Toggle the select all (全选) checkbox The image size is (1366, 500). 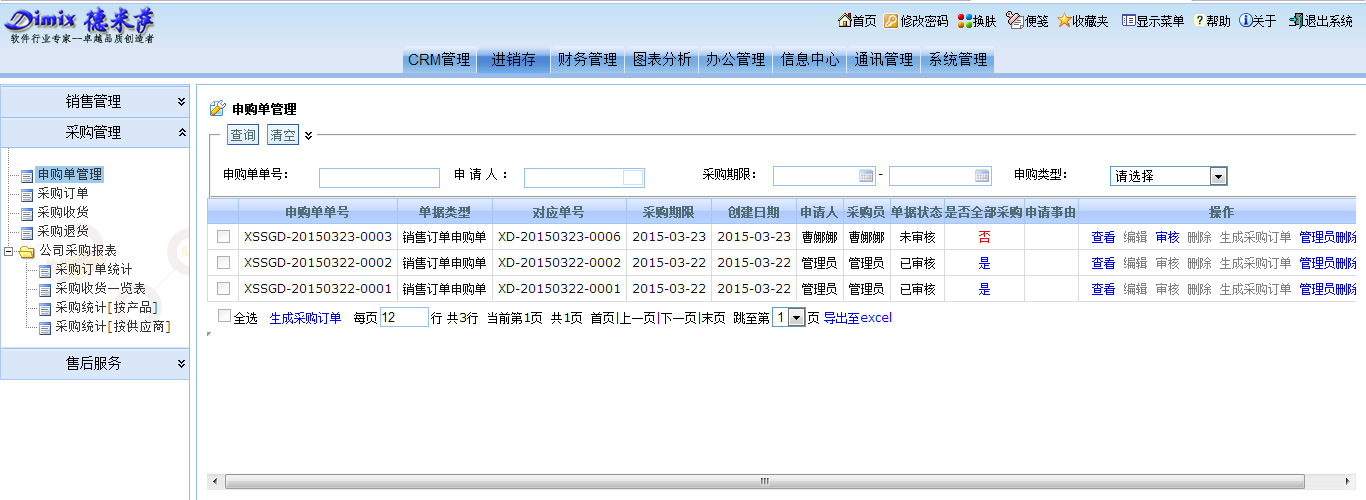pos(225,317)
